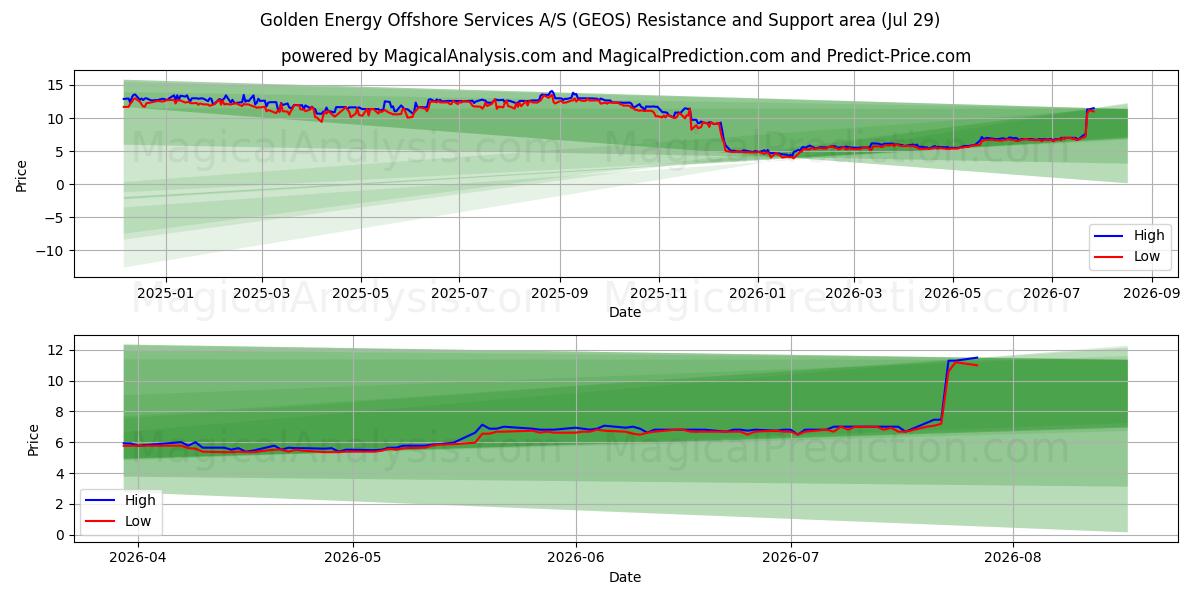Click the price tick labeled −10
This screenshot has height=600, width=1200.
[x=52, y=251]
